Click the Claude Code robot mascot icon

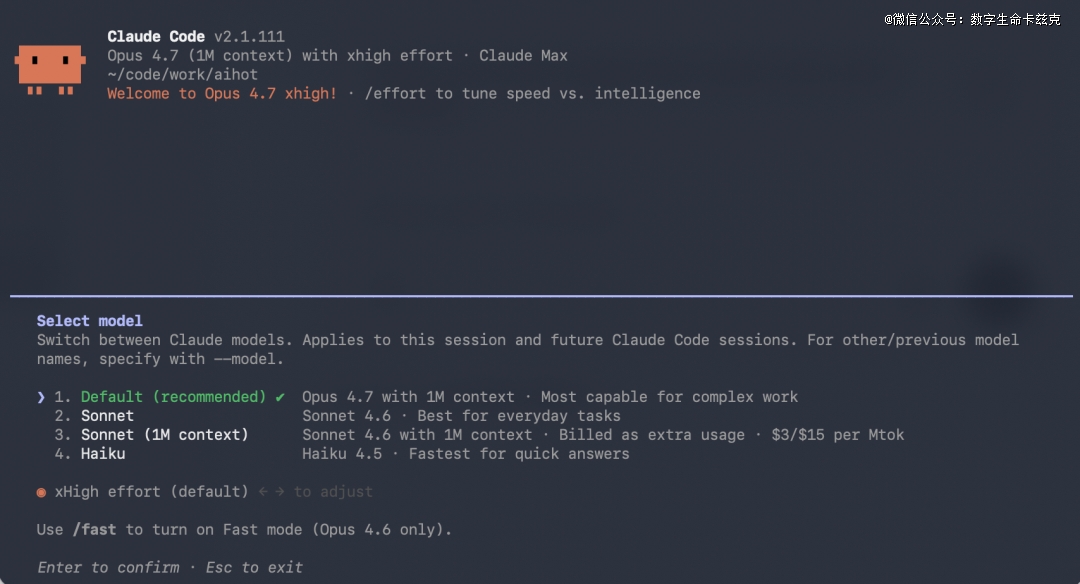pyautogui.click(x=49, y=68)
